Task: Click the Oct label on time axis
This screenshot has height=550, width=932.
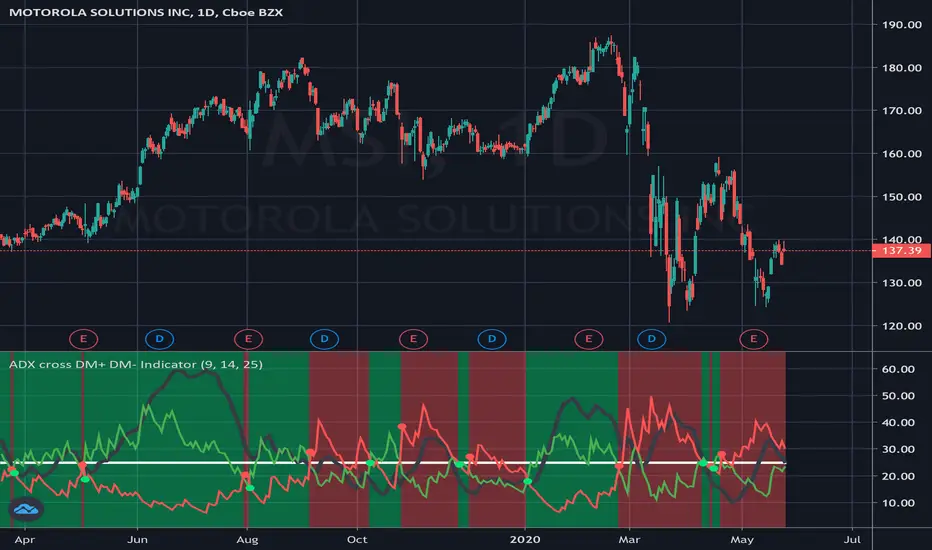Action: (x=357, y=540)
